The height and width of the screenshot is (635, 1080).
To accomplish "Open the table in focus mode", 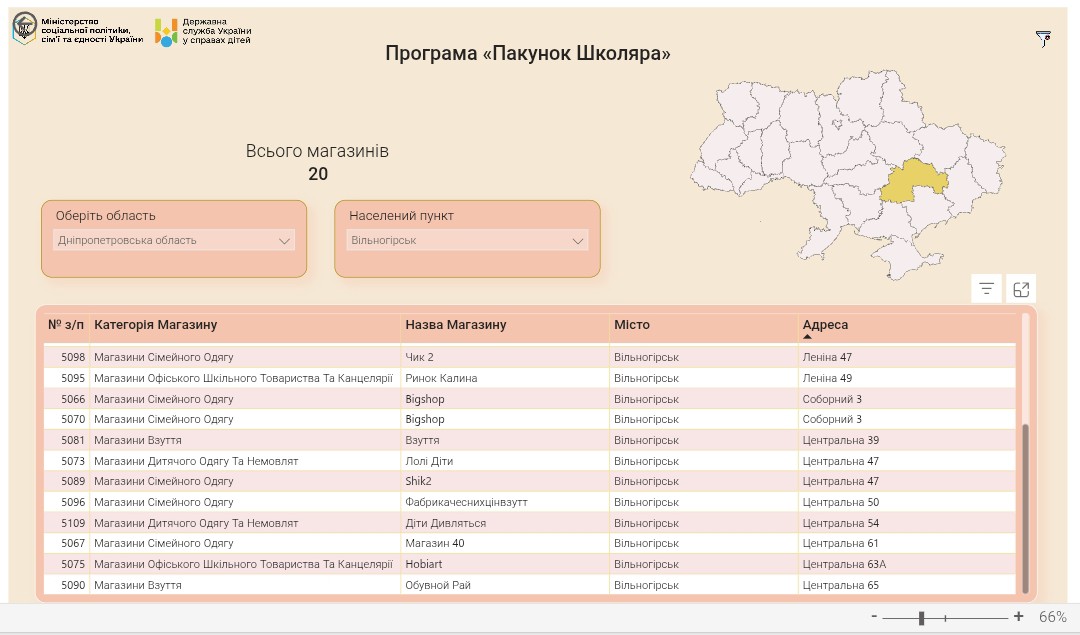I will (1021, 289).
